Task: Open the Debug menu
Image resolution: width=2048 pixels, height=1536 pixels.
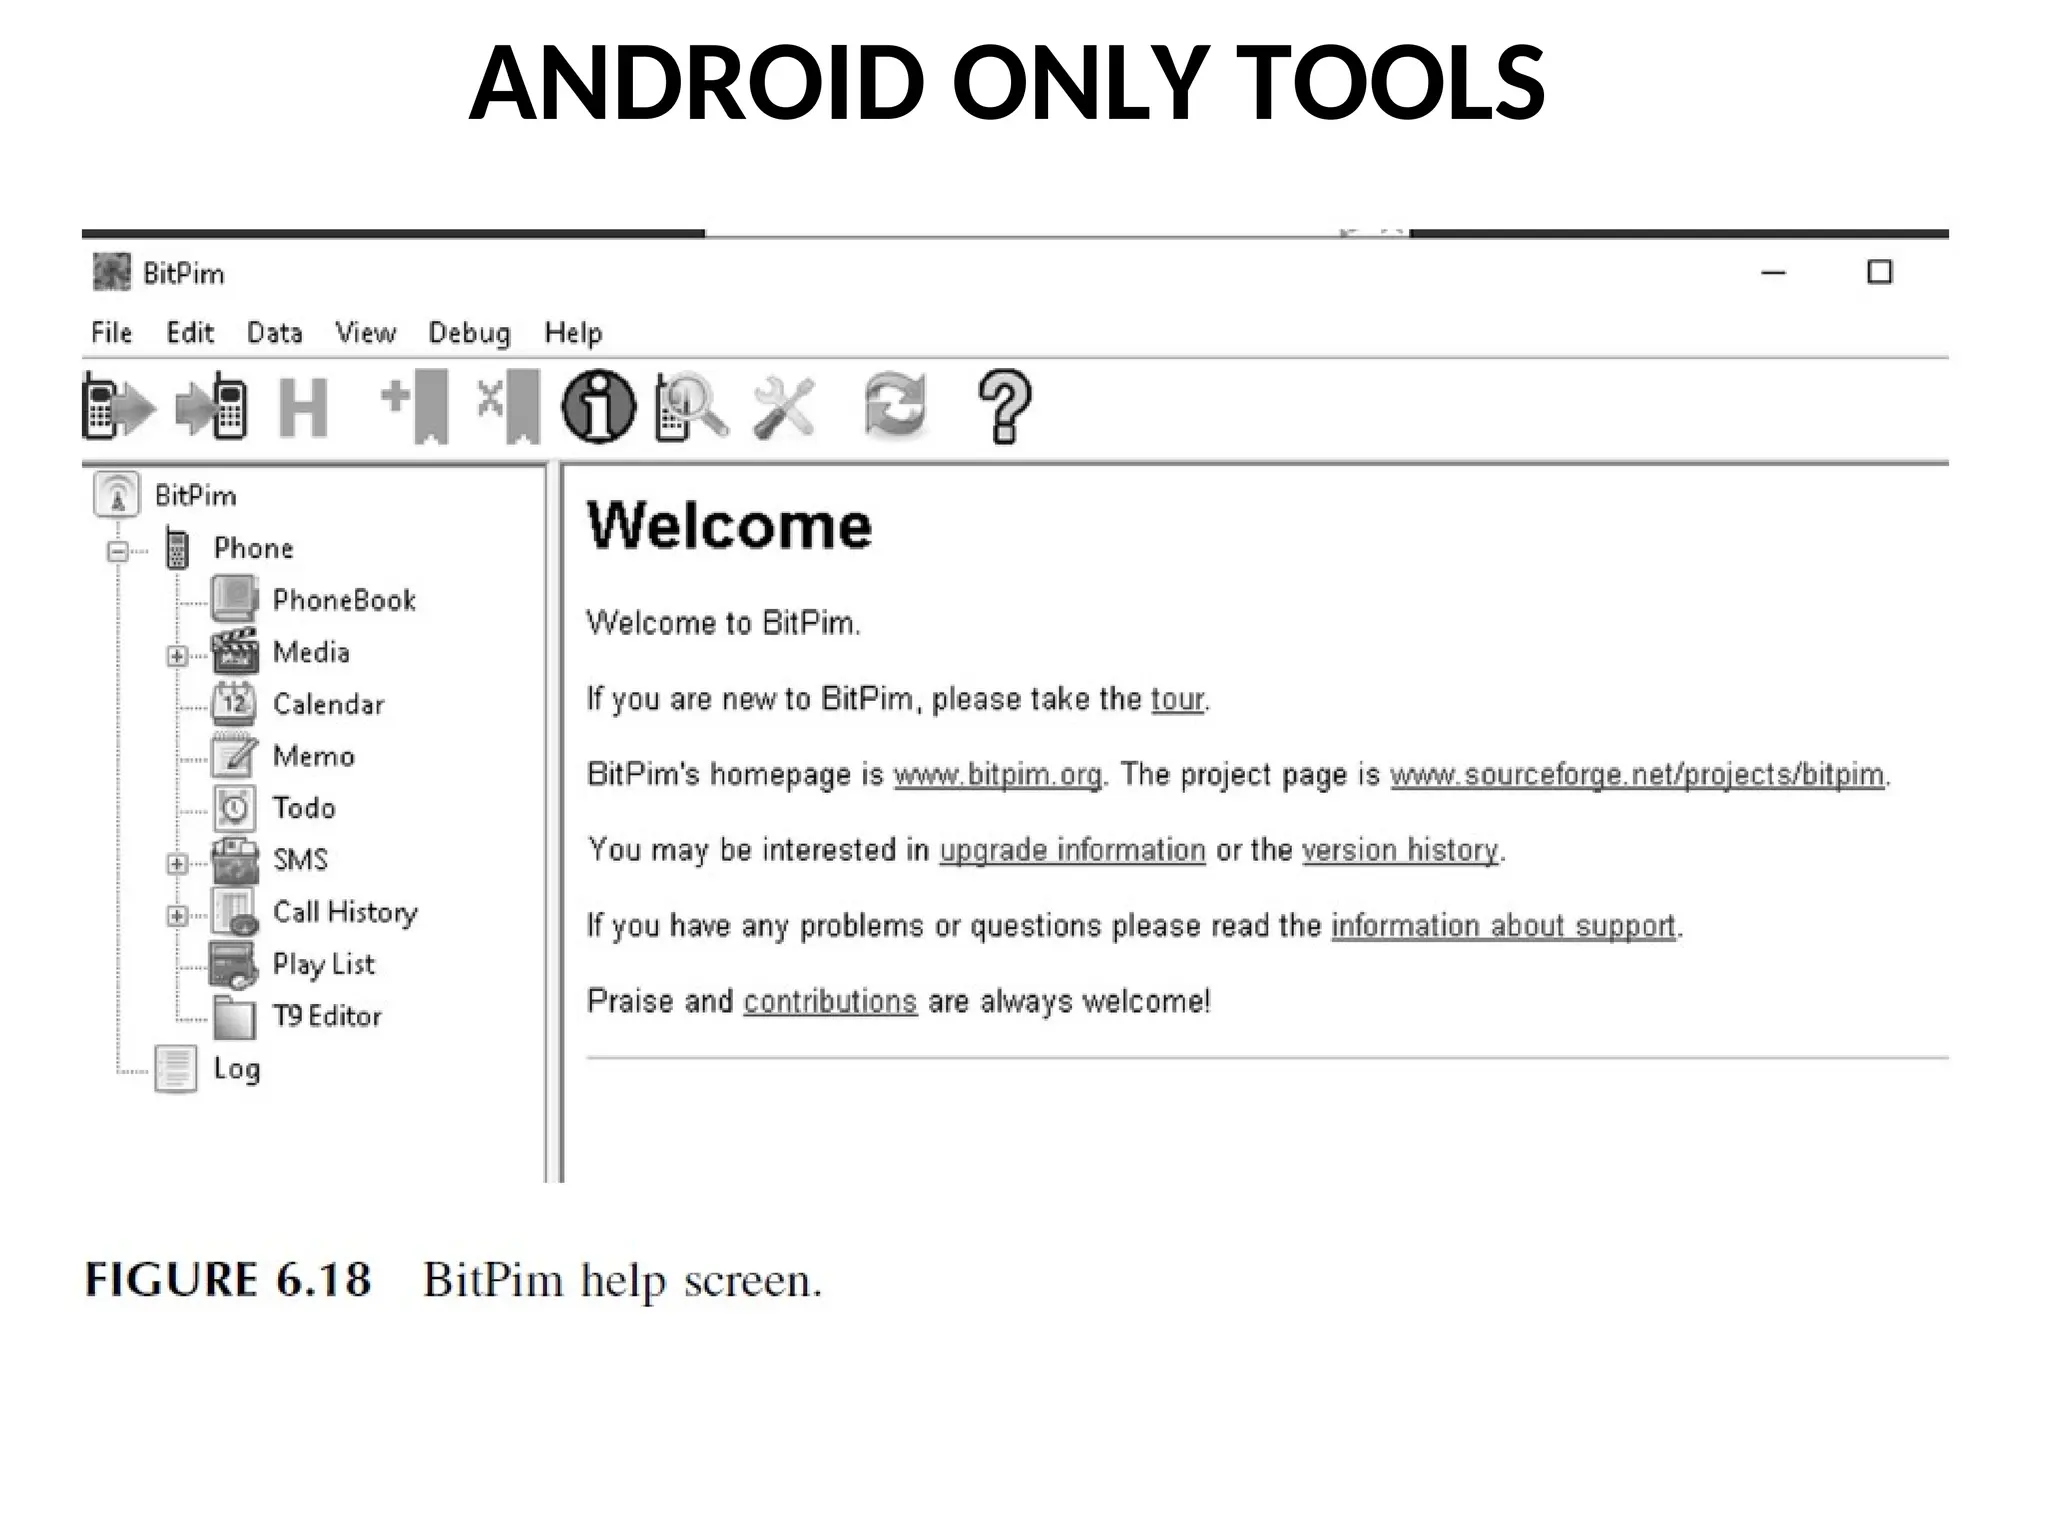Action: (469, 333)
